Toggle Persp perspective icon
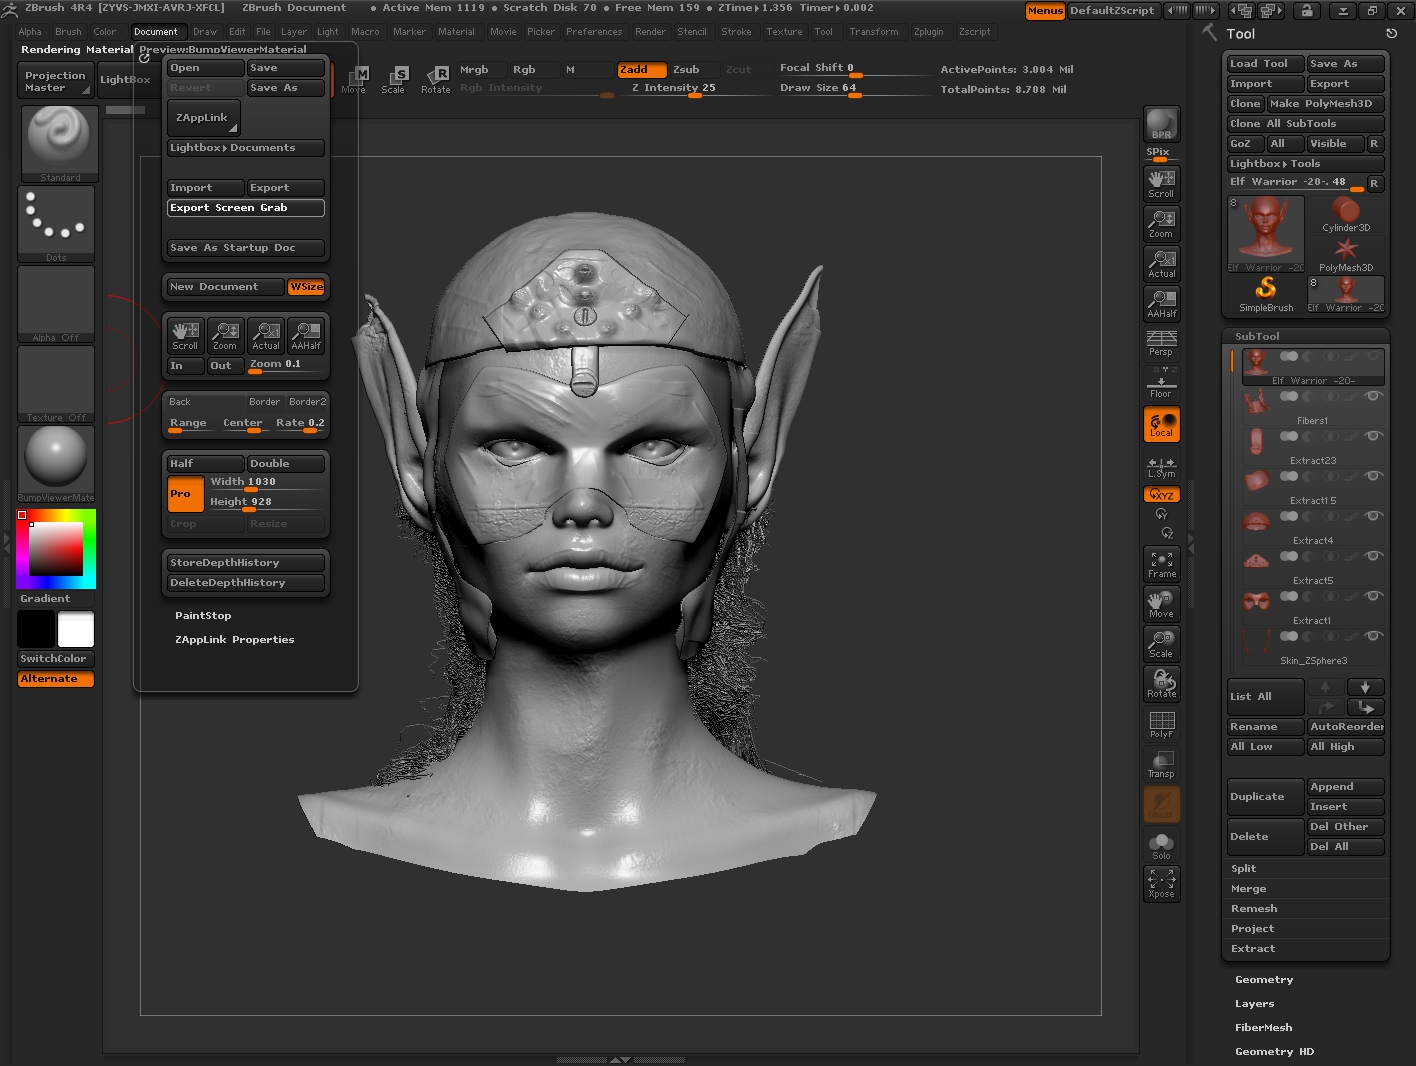Viewport: 1416px width, 1066px height. (1161, 343)
